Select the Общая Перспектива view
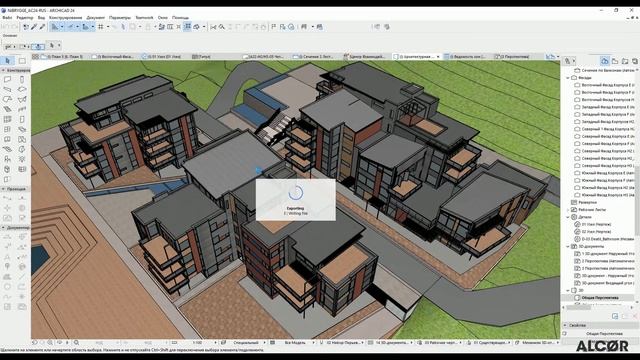This screenshot has height=360, width=640. [600, 298]
